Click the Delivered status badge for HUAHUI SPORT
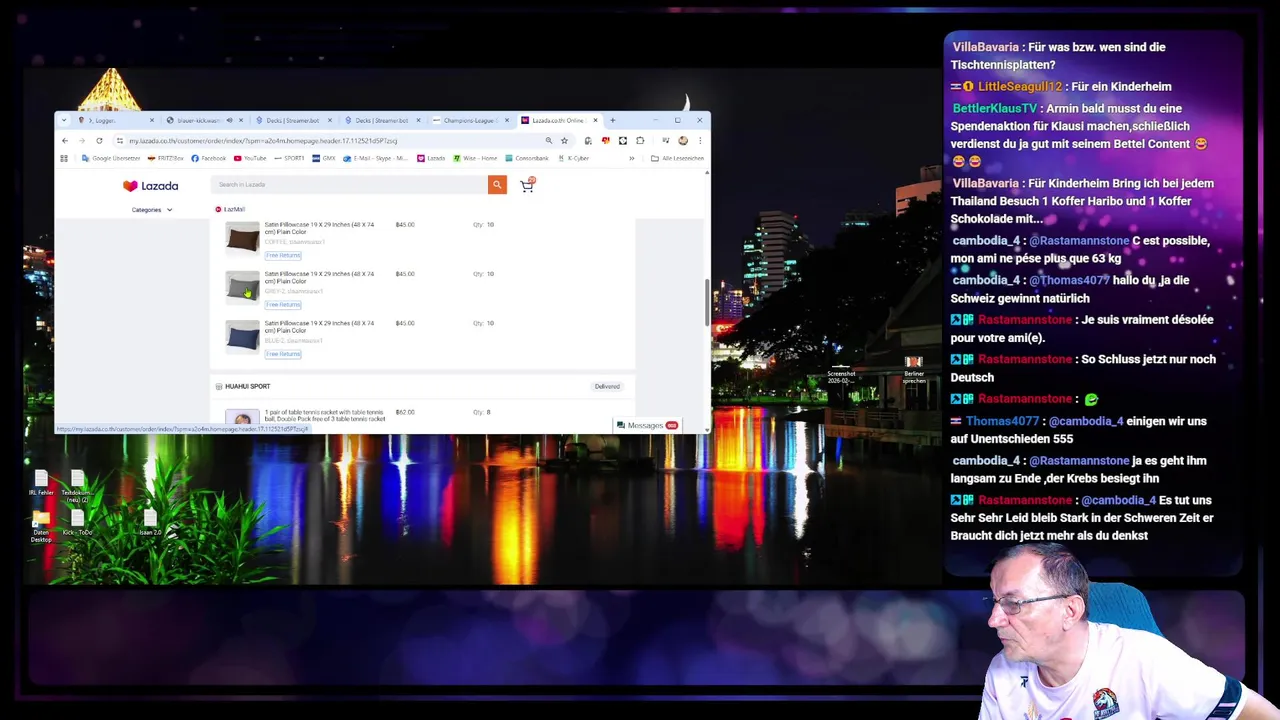This screenshot has height=720, width=1280. pos(607,386)
